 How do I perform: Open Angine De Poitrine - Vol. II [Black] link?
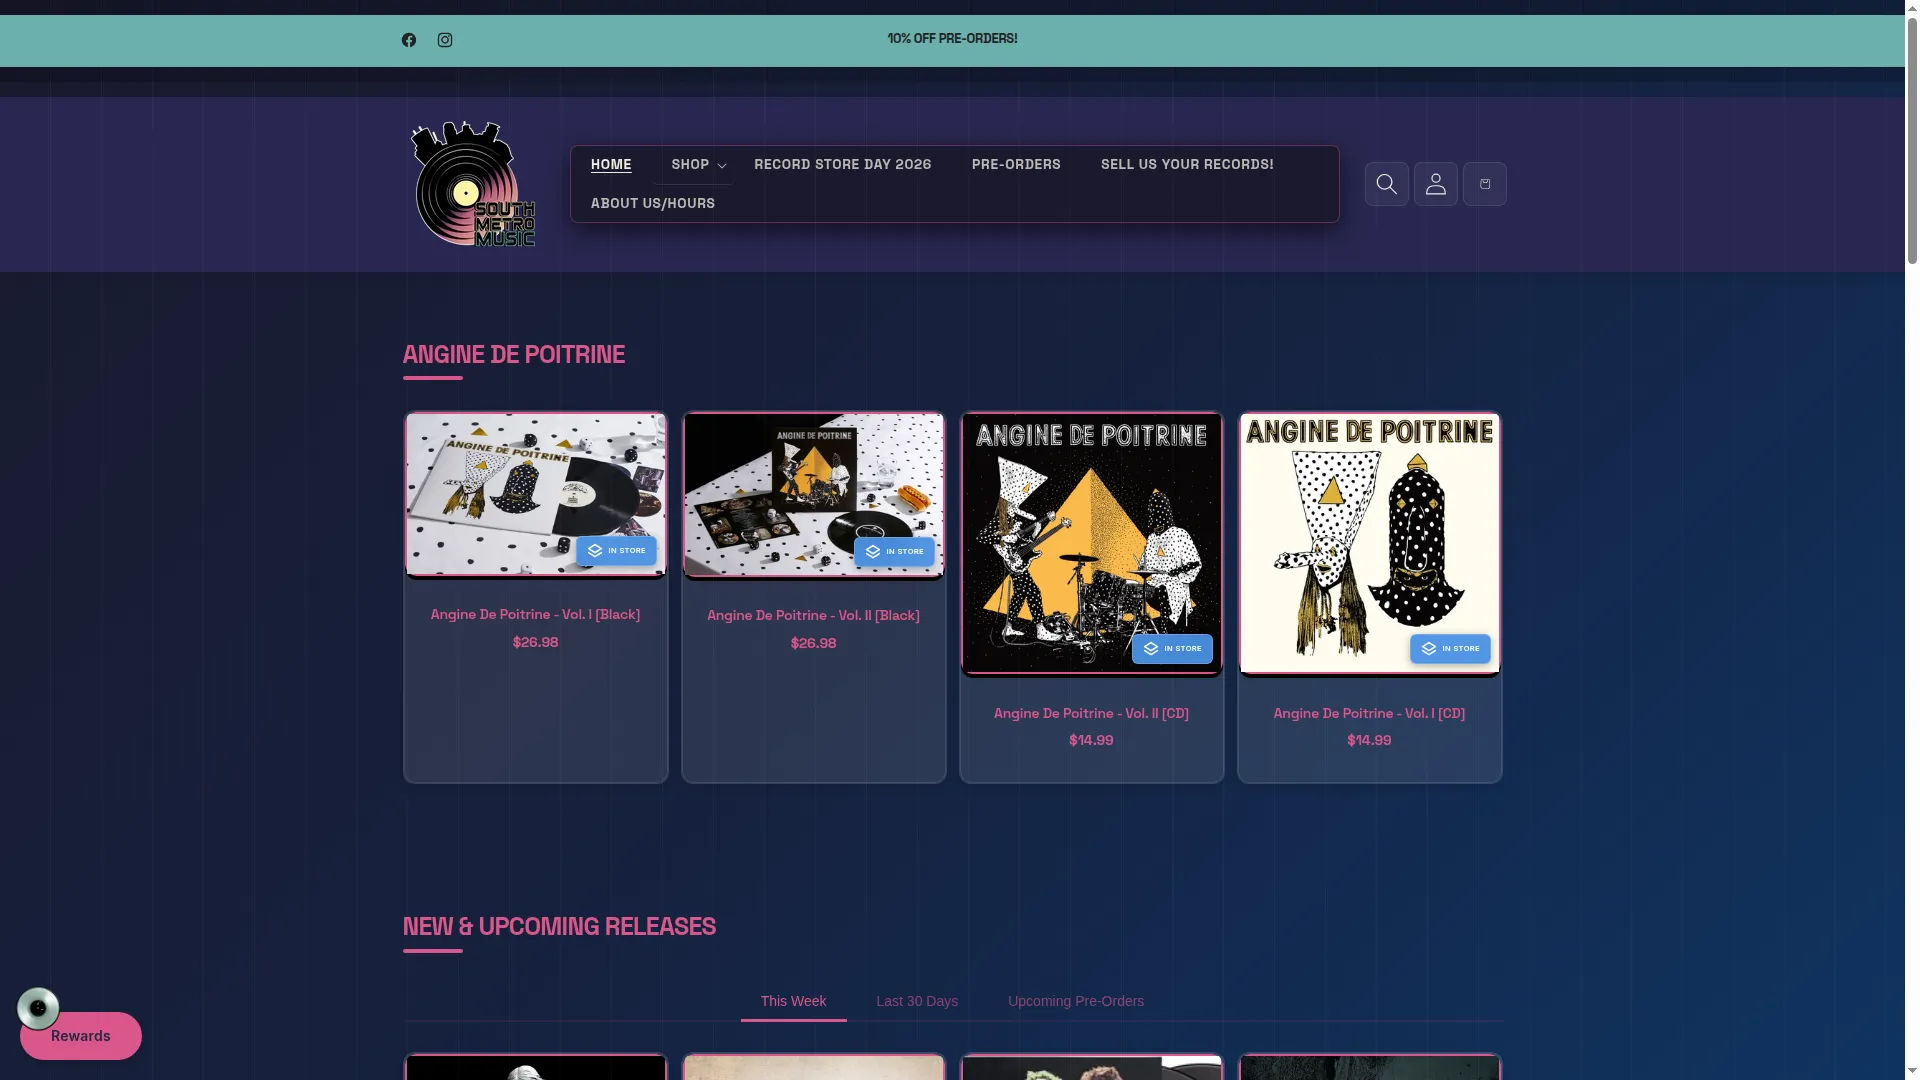click(x=813, y=616)
